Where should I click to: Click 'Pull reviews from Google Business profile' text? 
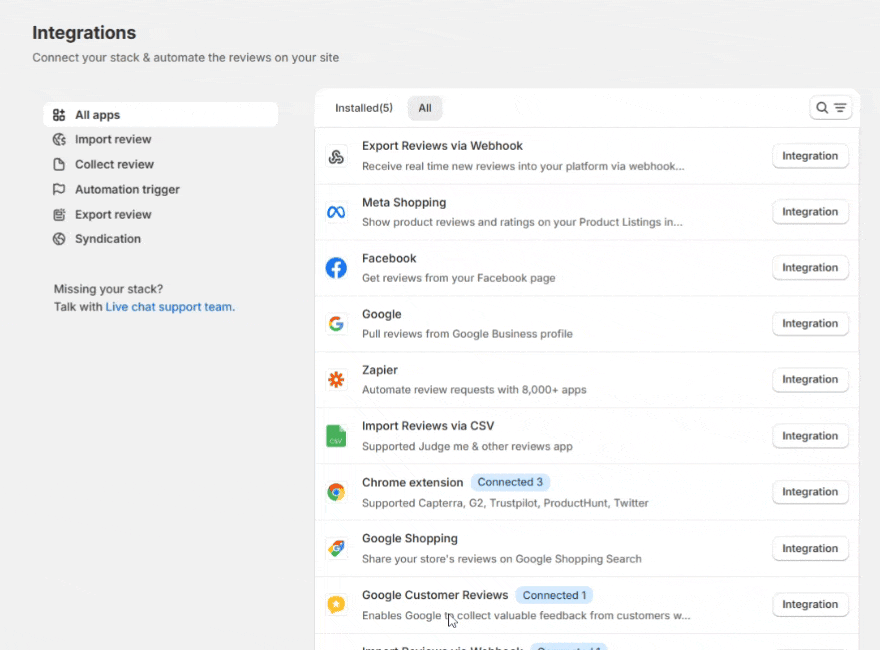(x=468, y=334)
